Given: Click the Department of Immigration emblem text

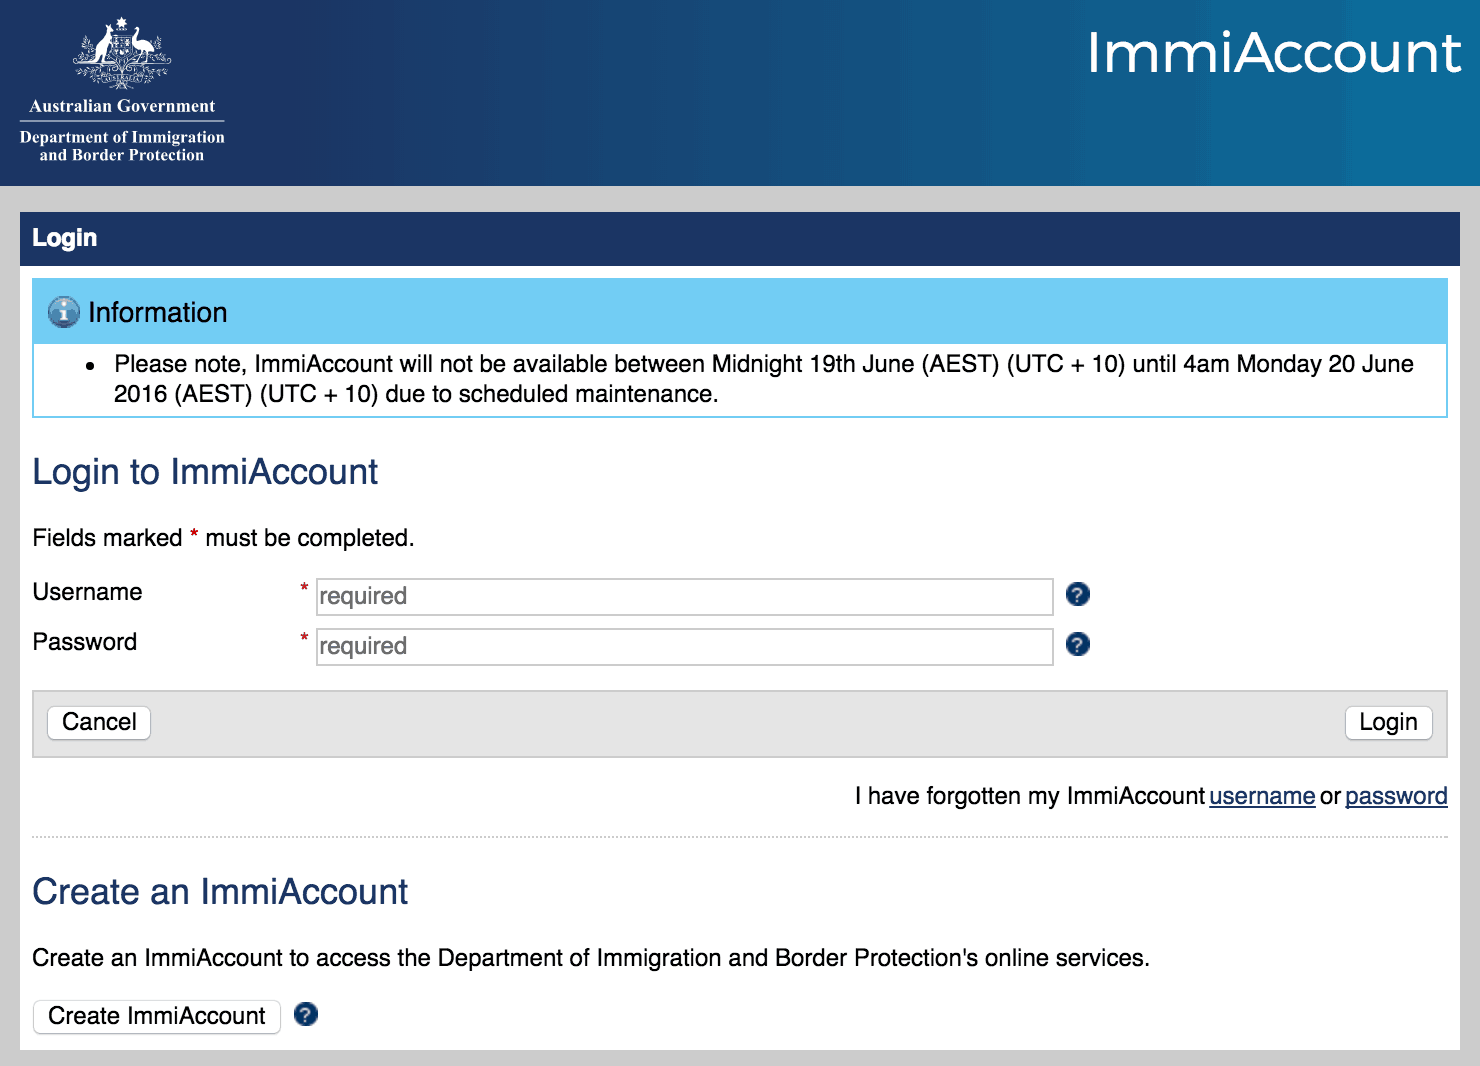Looking at the screenshot, I should [119, 146].
